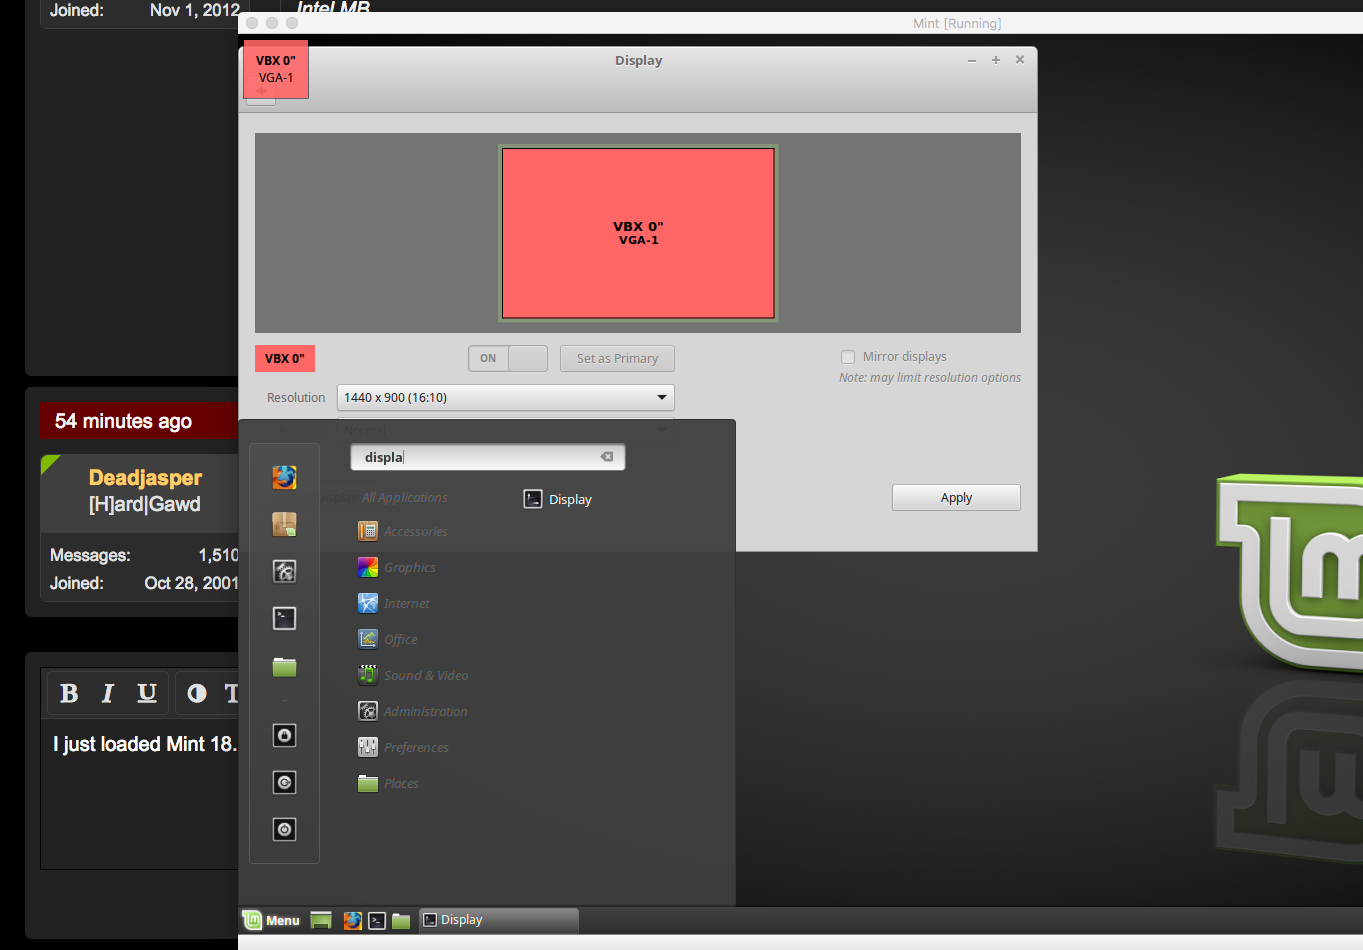The width and height of the screenshot is (1363, 950).
Task: Expand the Resolution dropdown
Action: tap(505, 398)
